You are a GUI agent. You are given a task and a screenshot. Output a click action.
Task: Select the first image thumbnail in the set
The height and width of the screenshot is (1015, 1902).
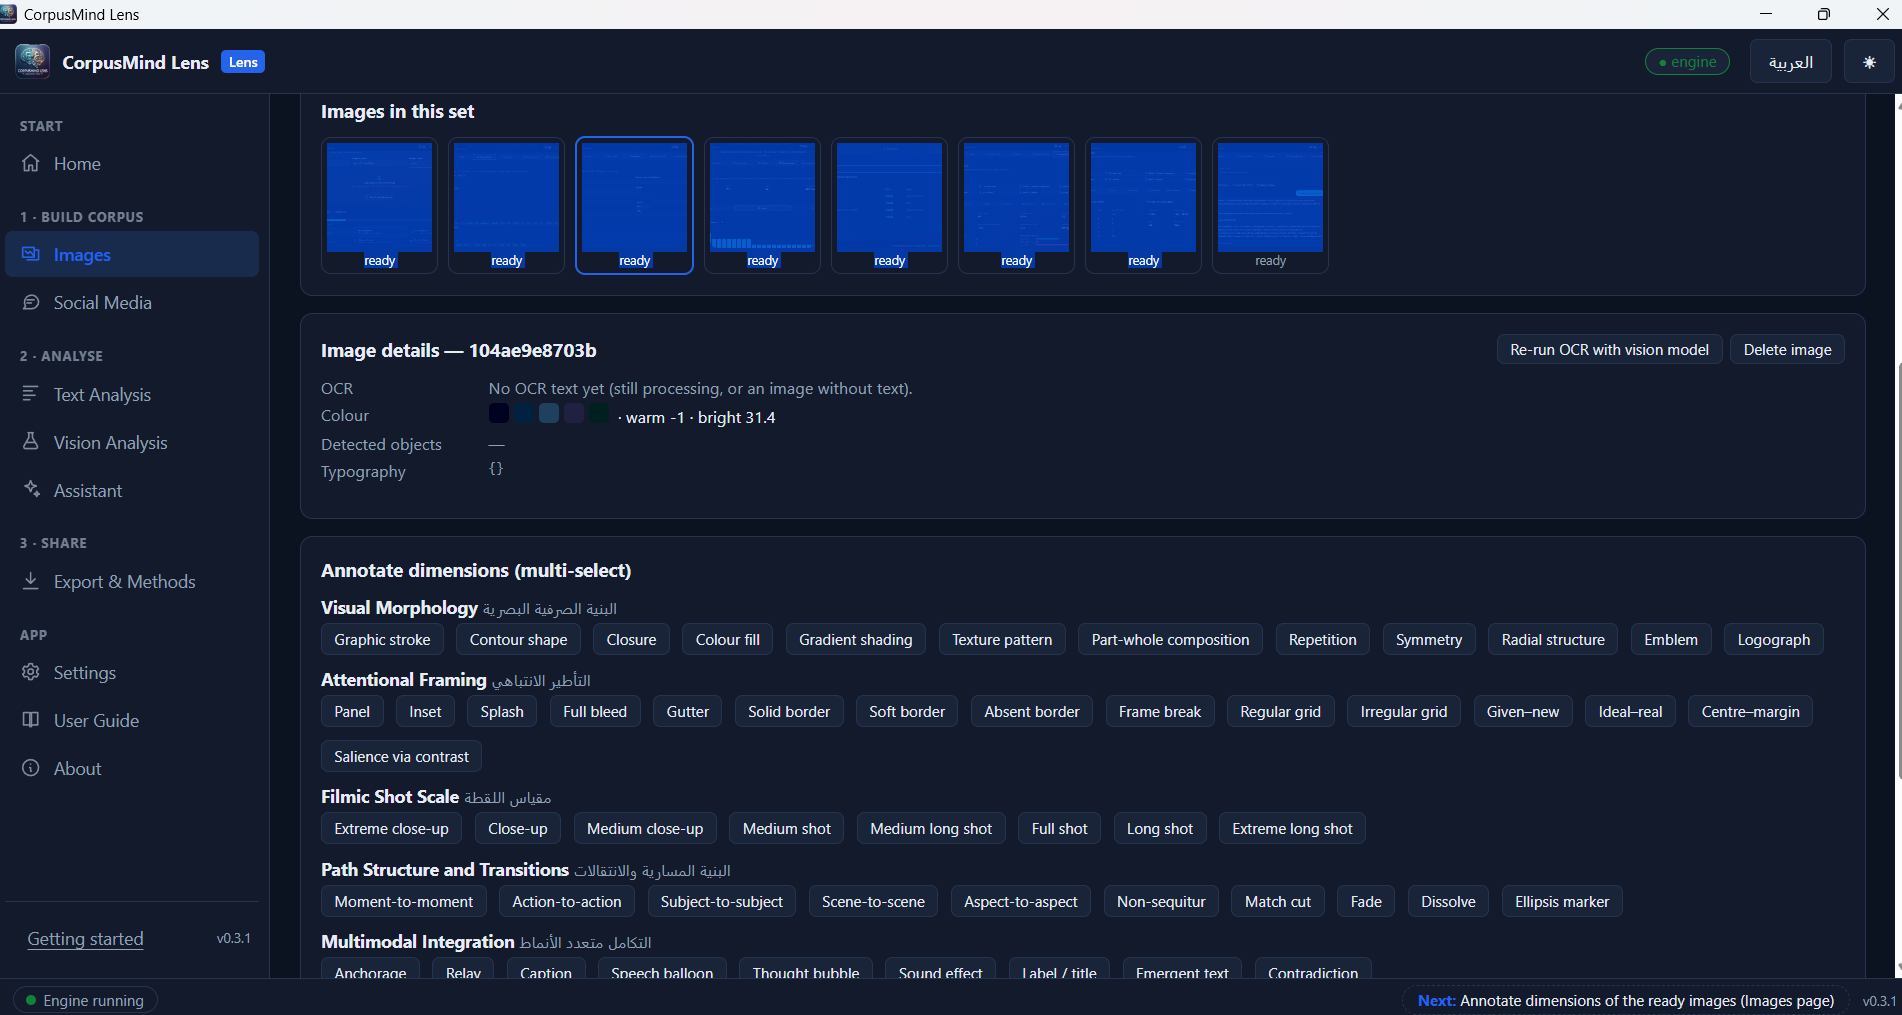coord(379,205)
